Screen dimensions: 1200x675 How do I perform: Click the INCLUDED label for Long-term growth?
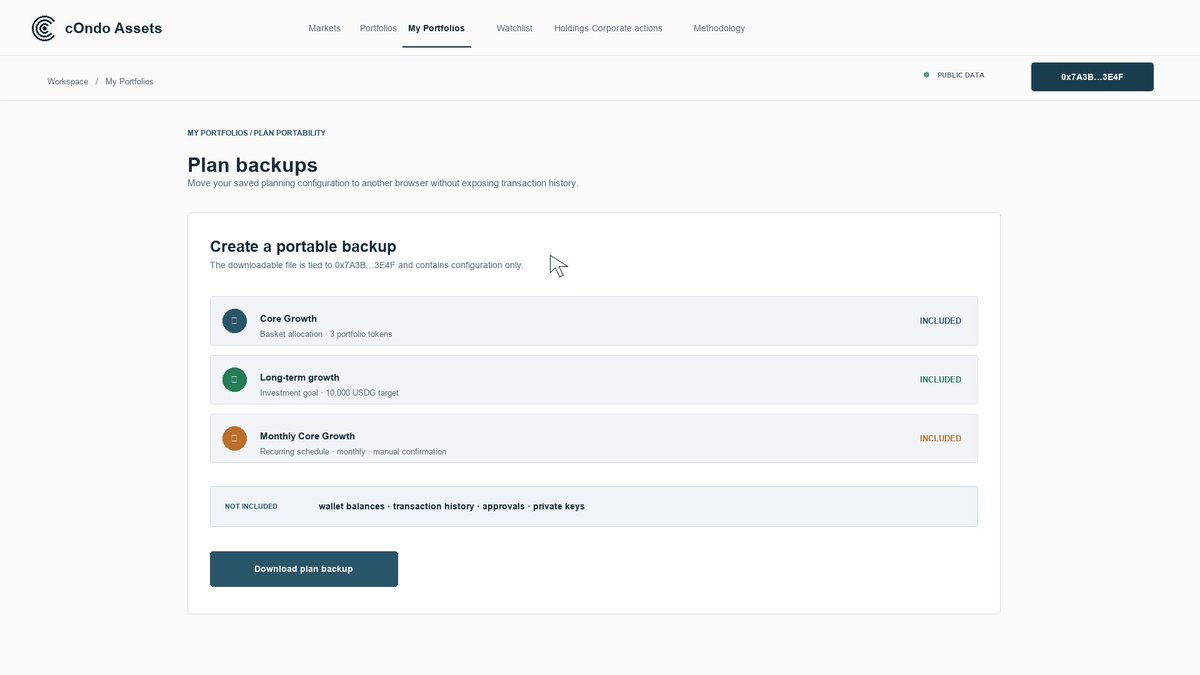940,380
